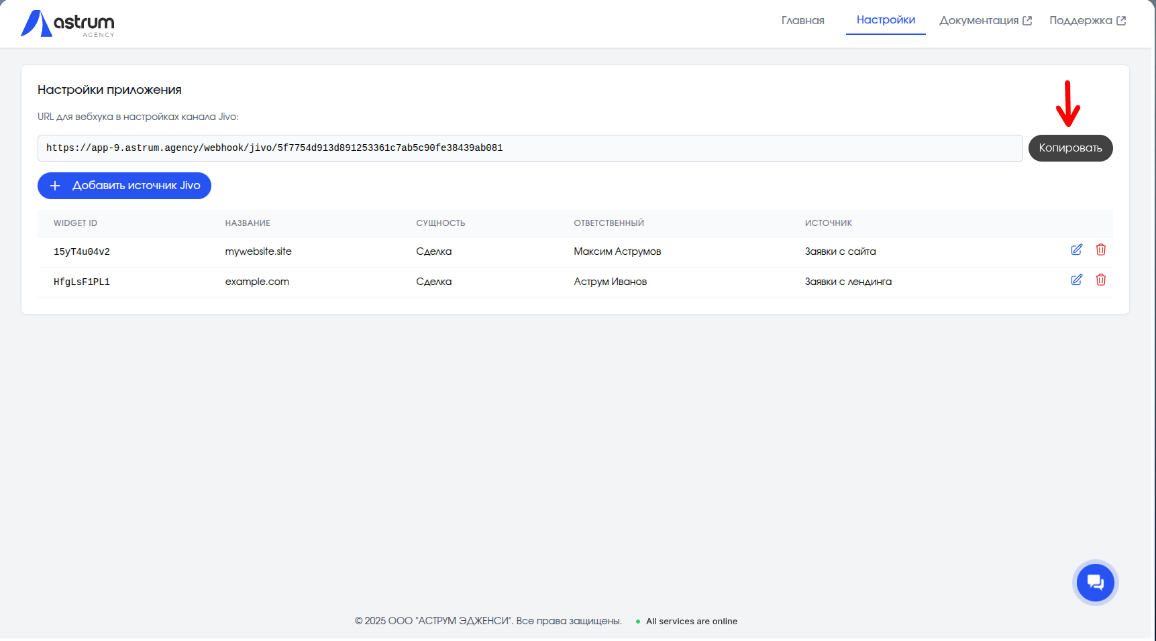Click the СУЩНОСТЬ column header

(440, 223)
